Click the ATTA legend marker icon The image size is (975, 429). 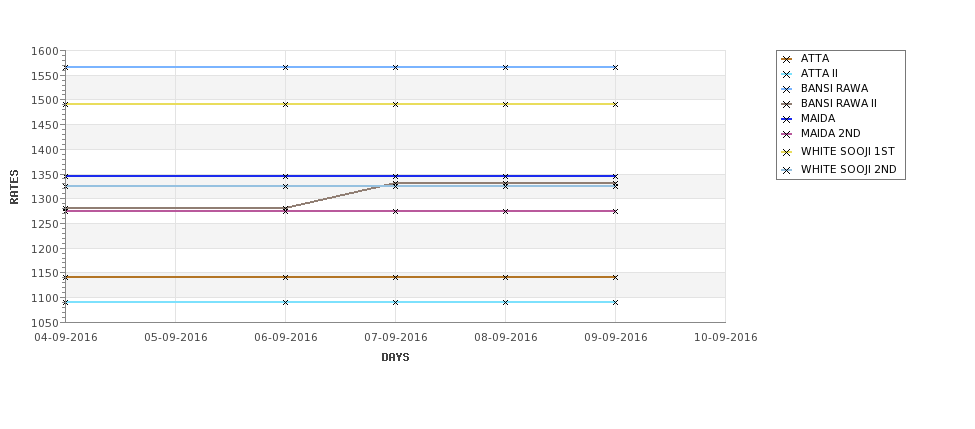[x=787, y=59]
